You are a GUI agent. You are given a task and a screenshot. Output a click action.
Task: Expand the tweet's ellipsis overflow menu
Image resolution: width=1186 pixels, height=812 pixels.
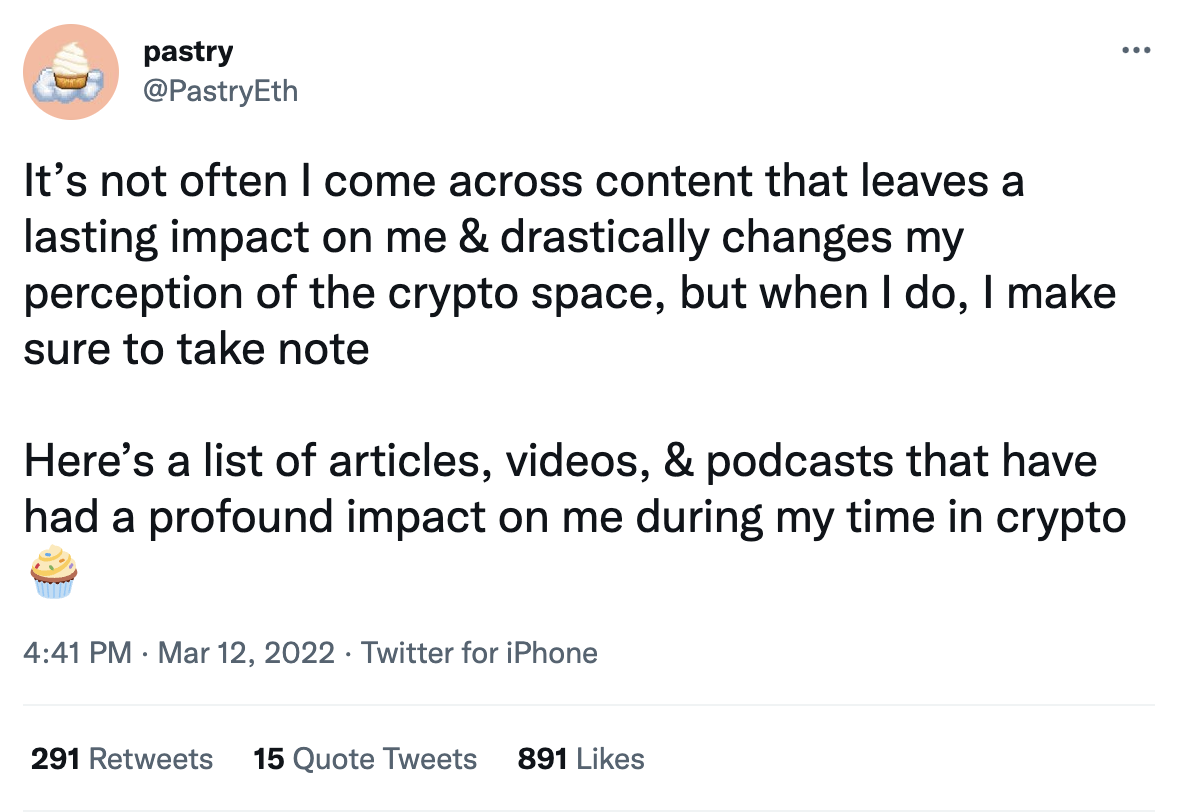(1135, 50)
